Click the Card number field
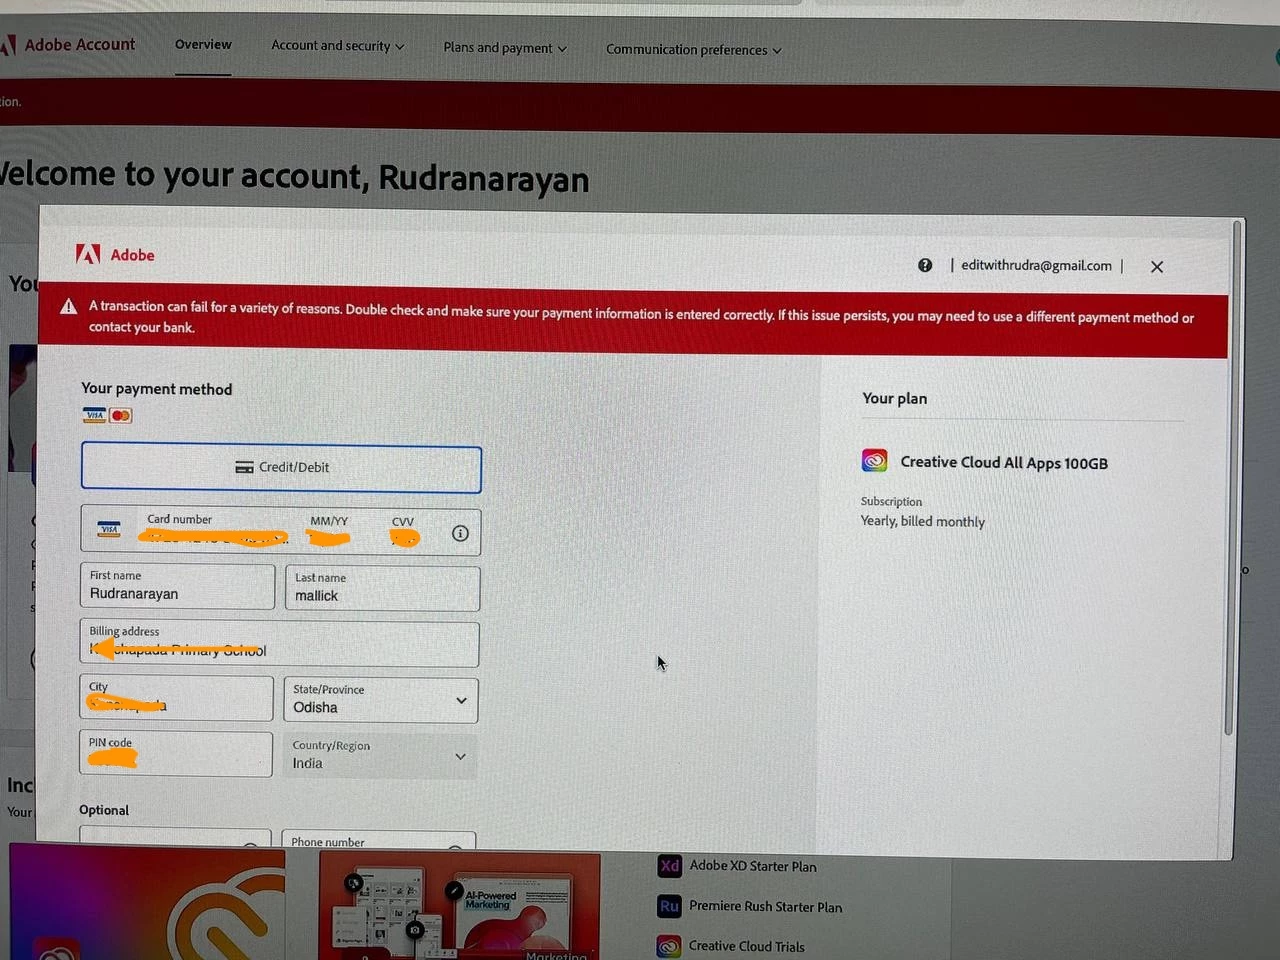1280x960 pixels. click(x=218, y=530)
